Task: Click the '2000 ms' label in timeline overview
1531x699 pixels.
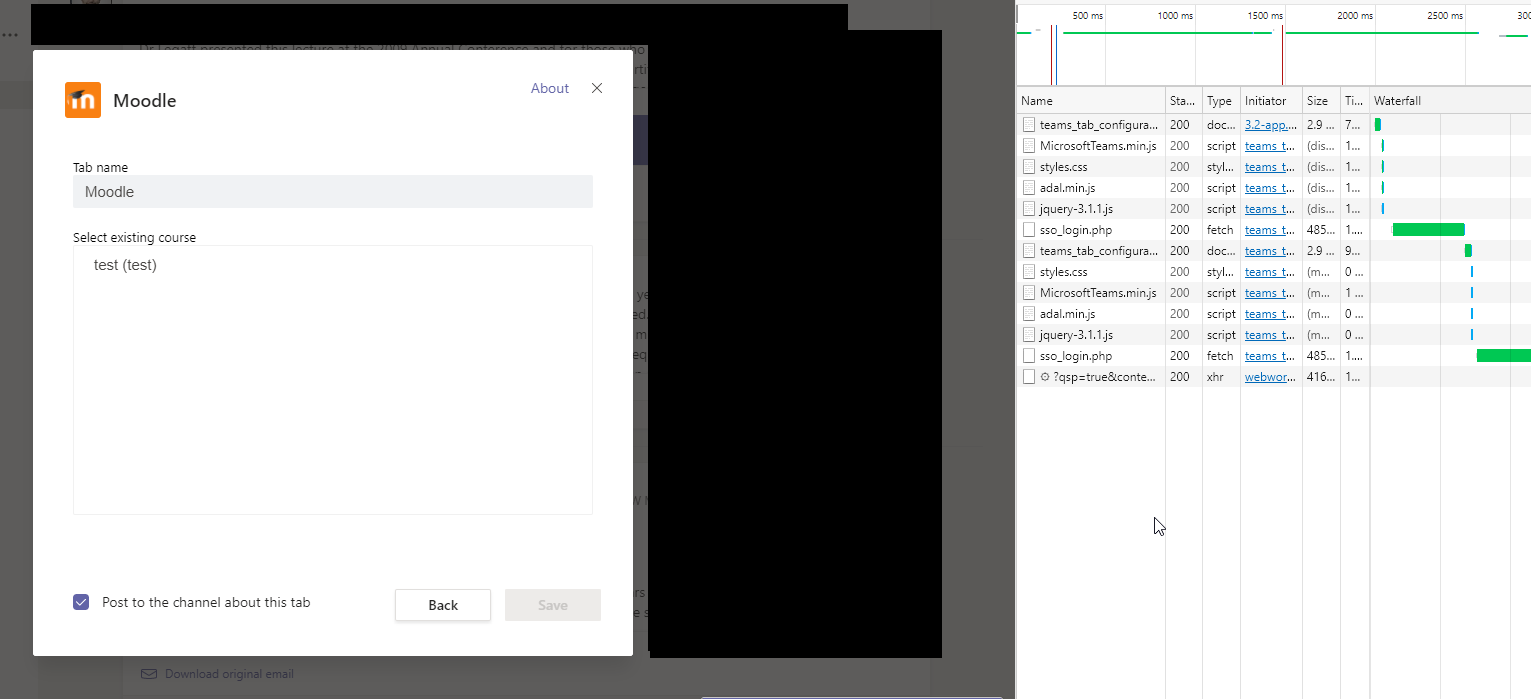Action: click(1356, 16)
